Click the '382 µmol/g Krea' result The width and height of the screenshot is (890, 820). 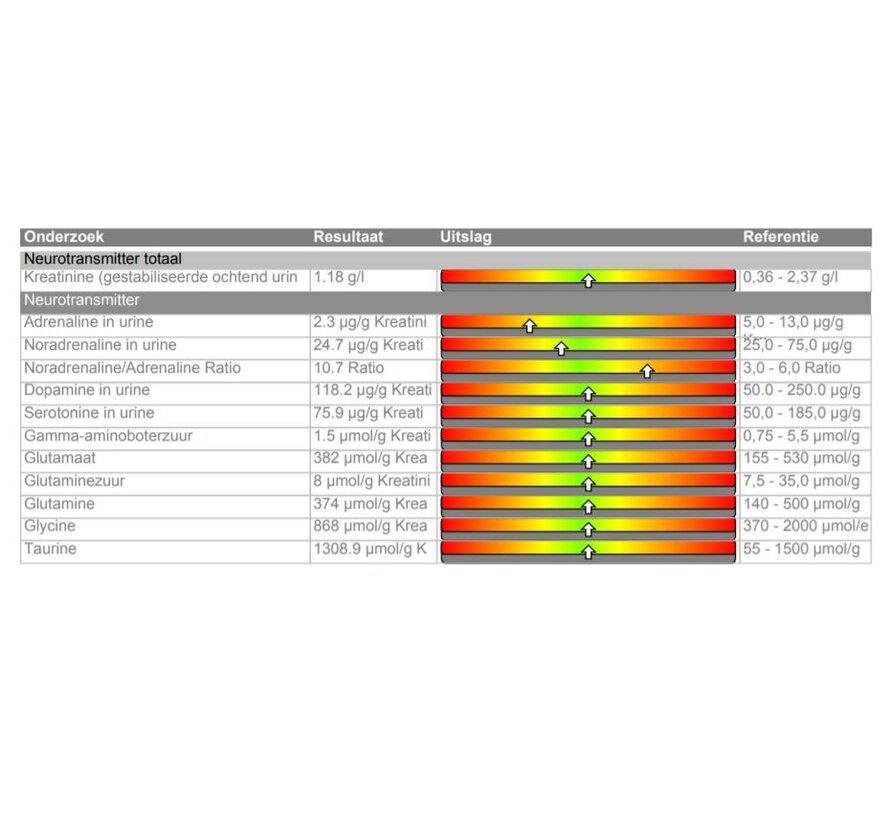coord(370,458)
